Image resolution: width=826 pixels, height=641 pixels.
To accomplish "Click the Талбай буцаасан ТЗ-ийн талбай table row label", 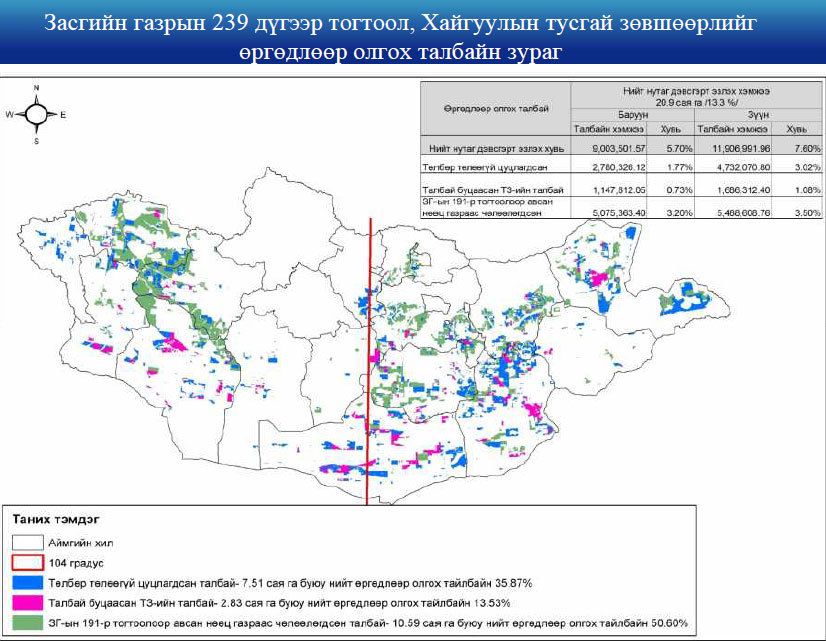I will (x=491, y=188).
